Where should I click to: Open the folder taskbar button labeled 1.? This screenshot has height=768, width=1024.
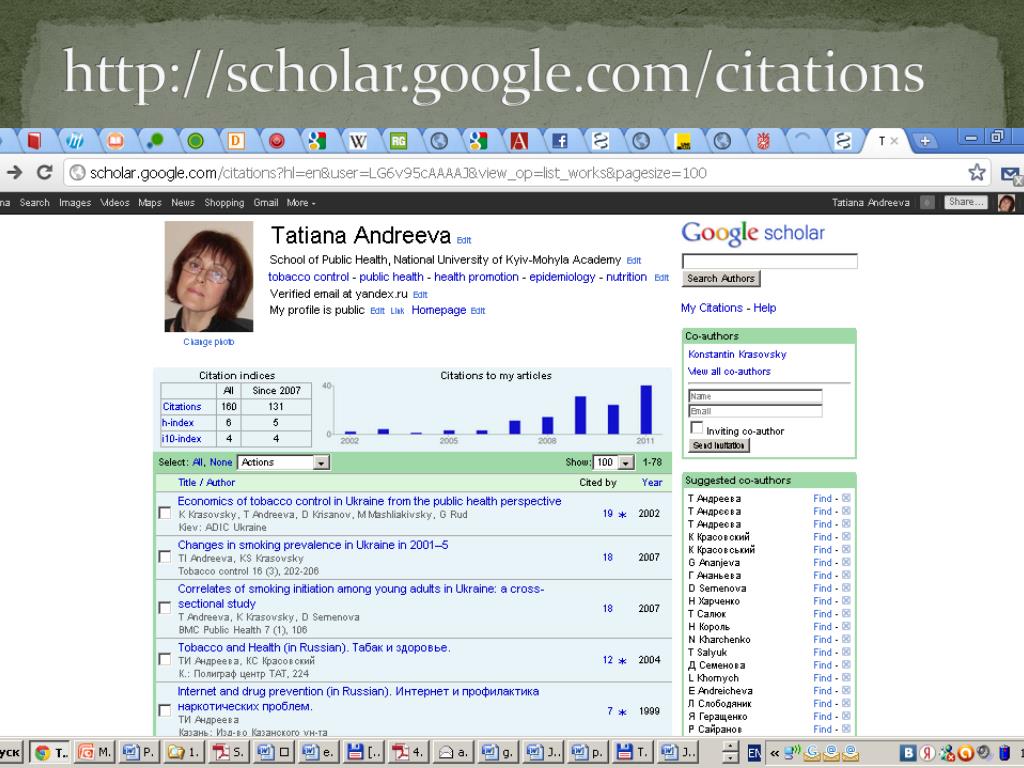184,752
